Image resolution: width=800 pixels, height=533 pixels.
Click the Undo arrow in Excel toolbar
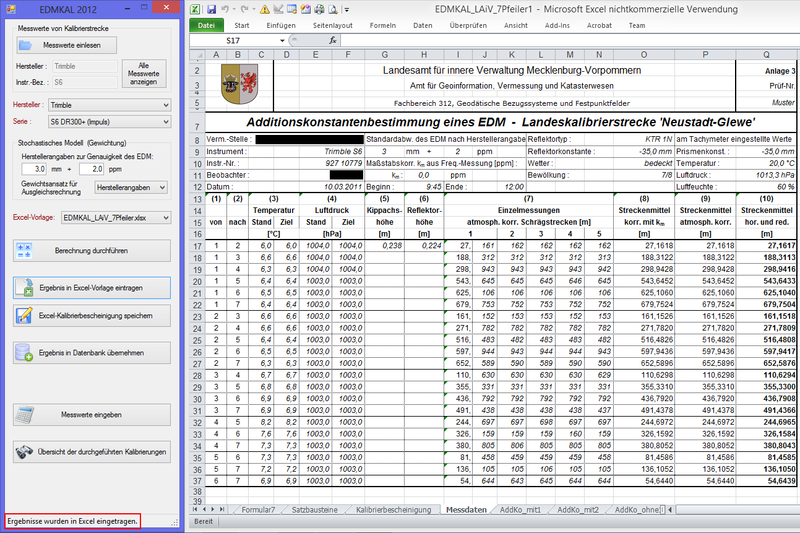pyautogui.click(x=225, y=9)
